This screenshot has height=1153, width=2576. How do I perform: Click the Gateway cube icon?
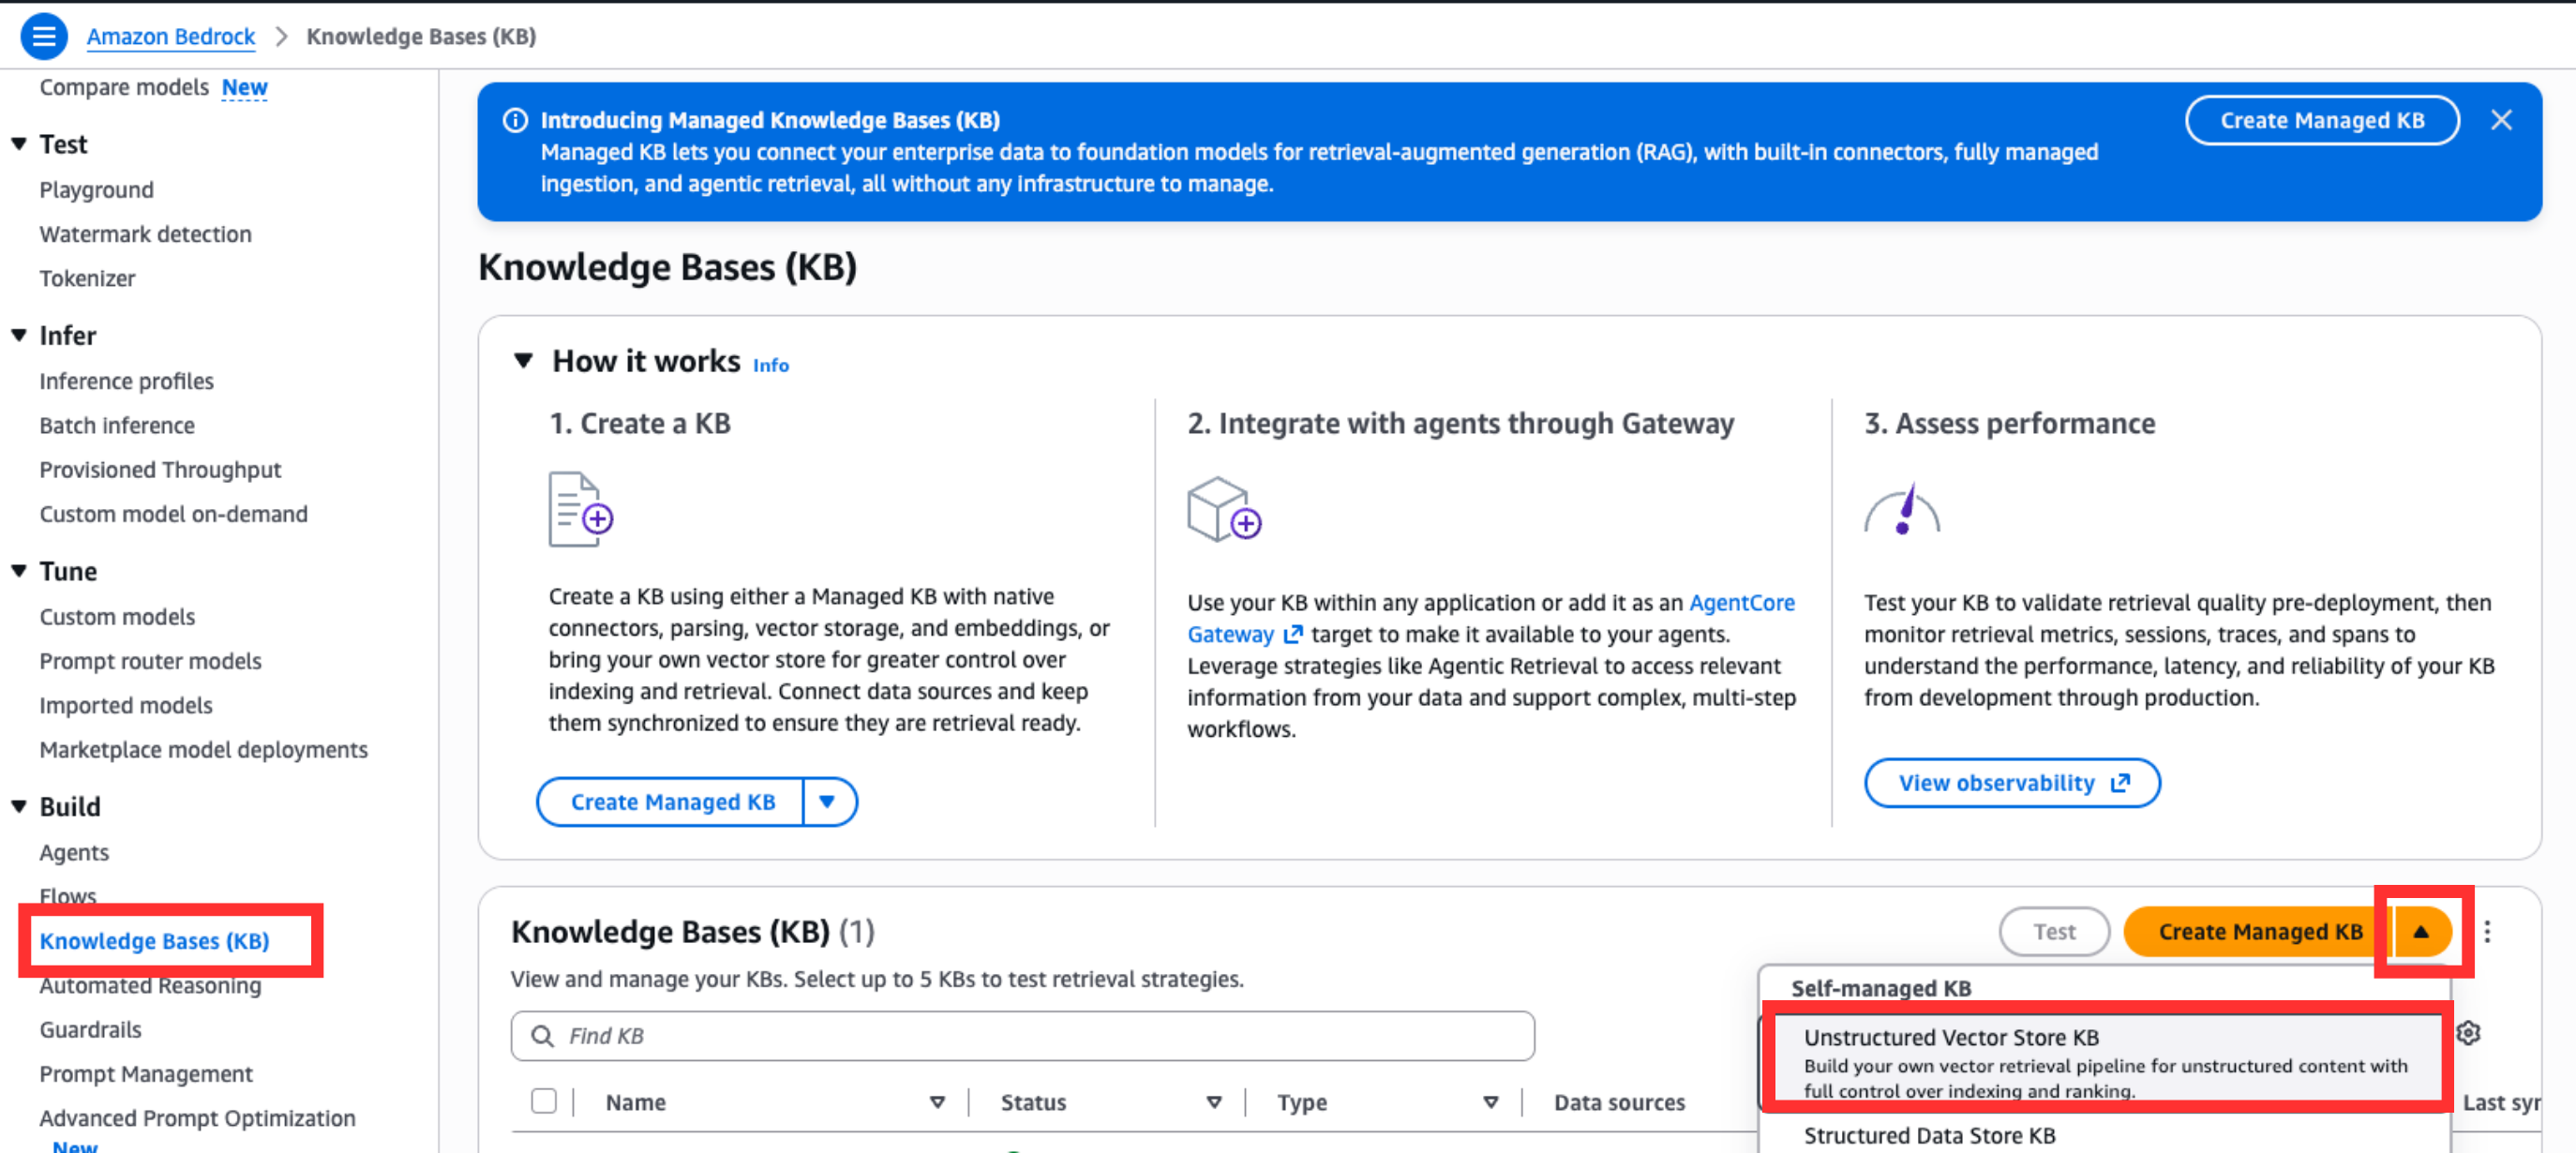point(1224,510)
